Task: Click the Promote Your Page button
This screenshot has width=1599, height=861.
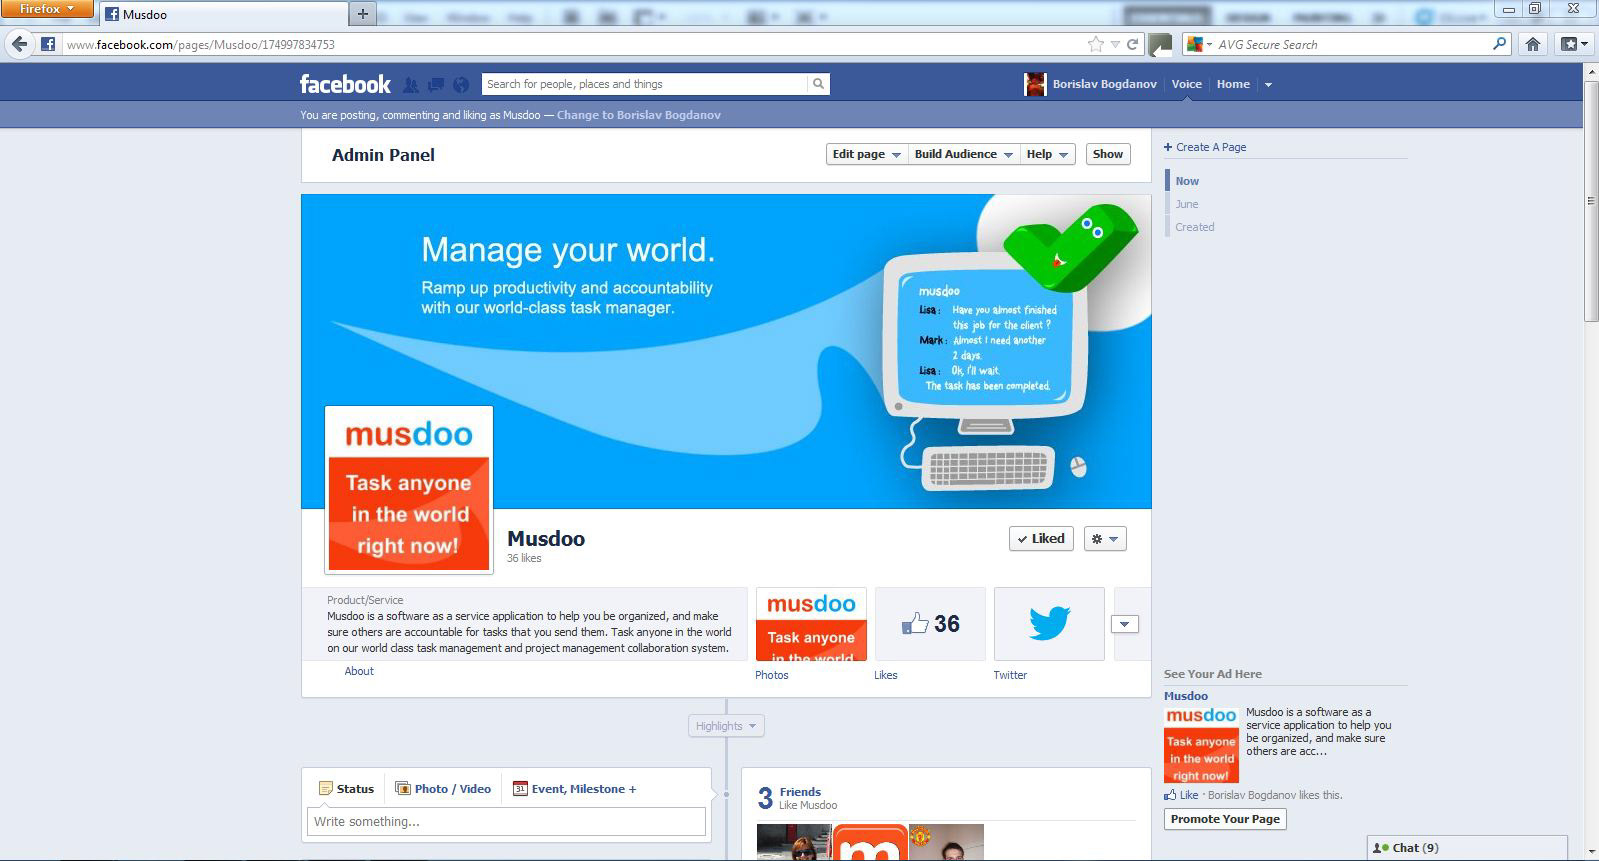Action: click(1225, 819)
